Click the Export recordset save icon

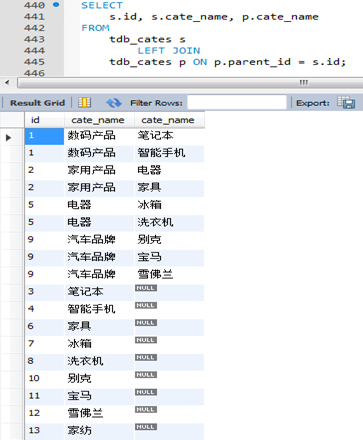(x=346, y=103)
